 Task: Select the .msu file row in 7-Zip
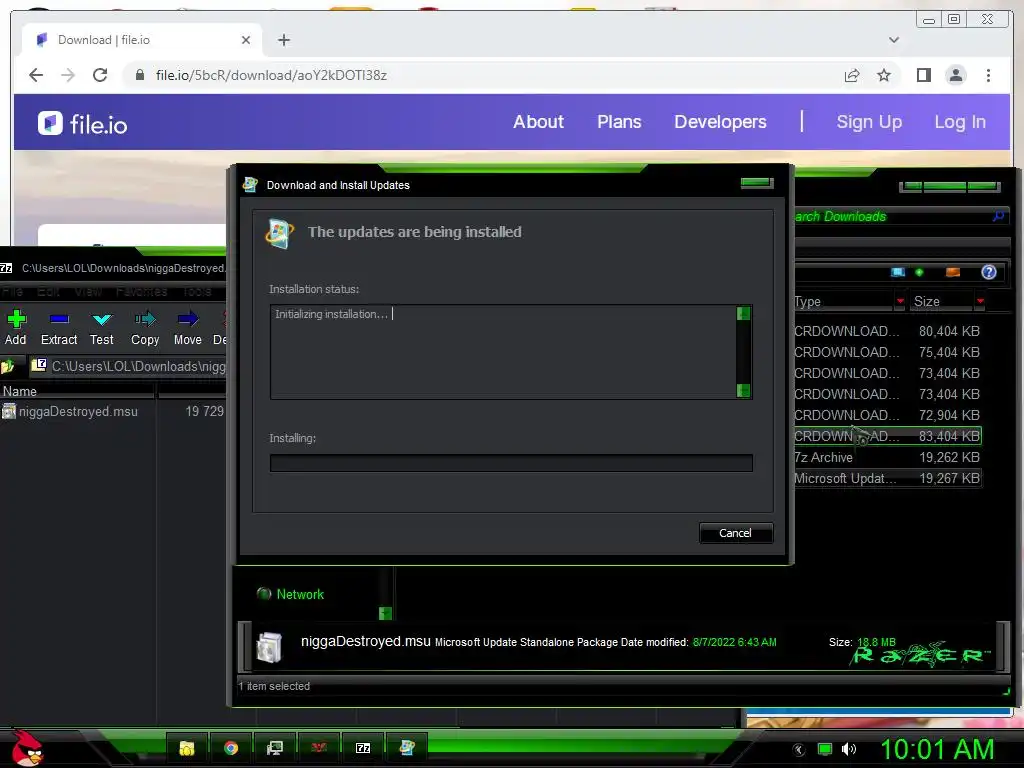coord(112,411)
